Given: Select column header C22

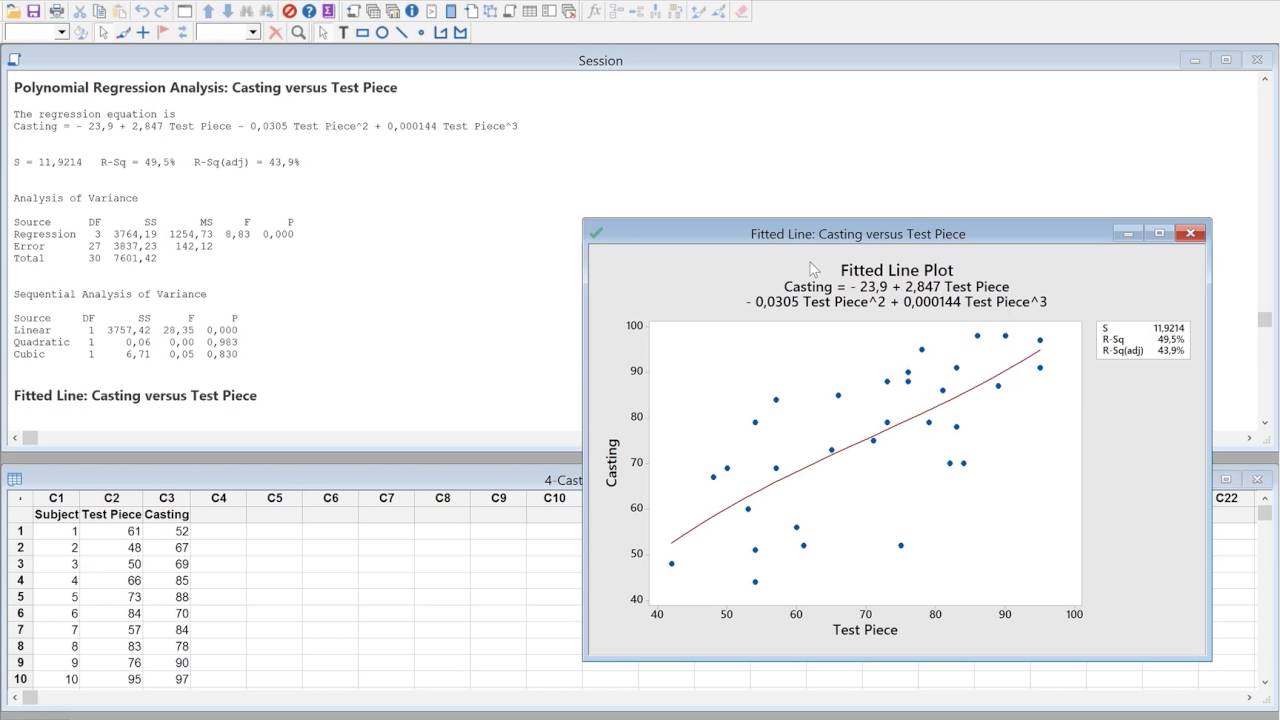Looking at the screenshot, I should point(1226,498).
